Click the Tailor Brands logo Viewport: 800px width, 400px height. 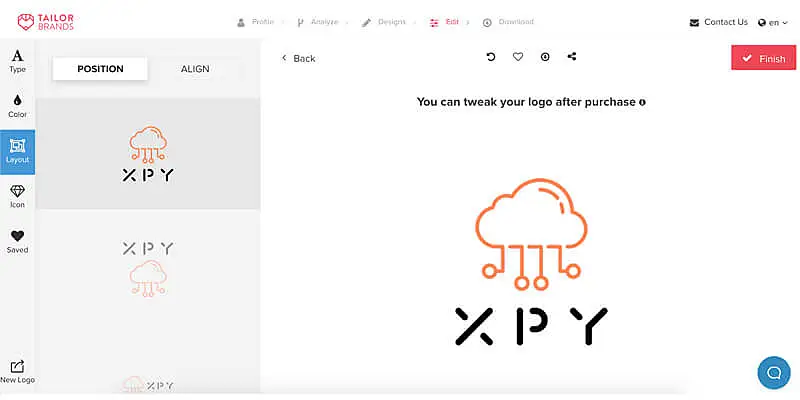pyautogui.click(x=45, y=22)
